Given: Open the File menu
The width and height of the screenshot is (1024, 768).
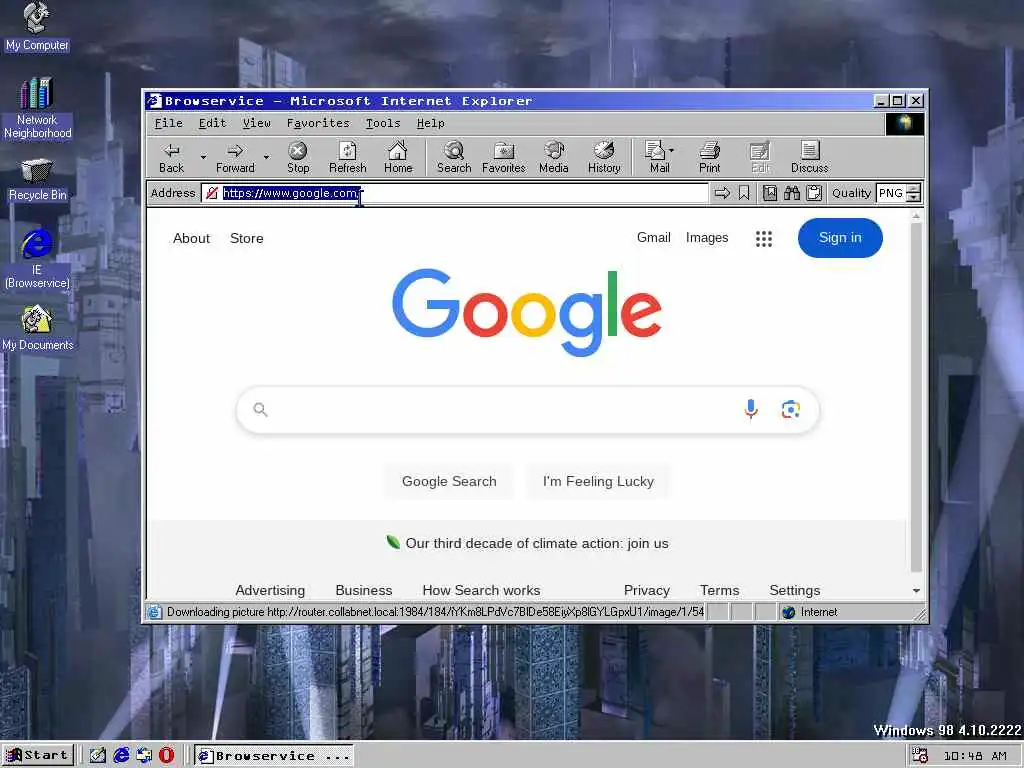Looking at the screenshot, I should click(x=168, y=123).
